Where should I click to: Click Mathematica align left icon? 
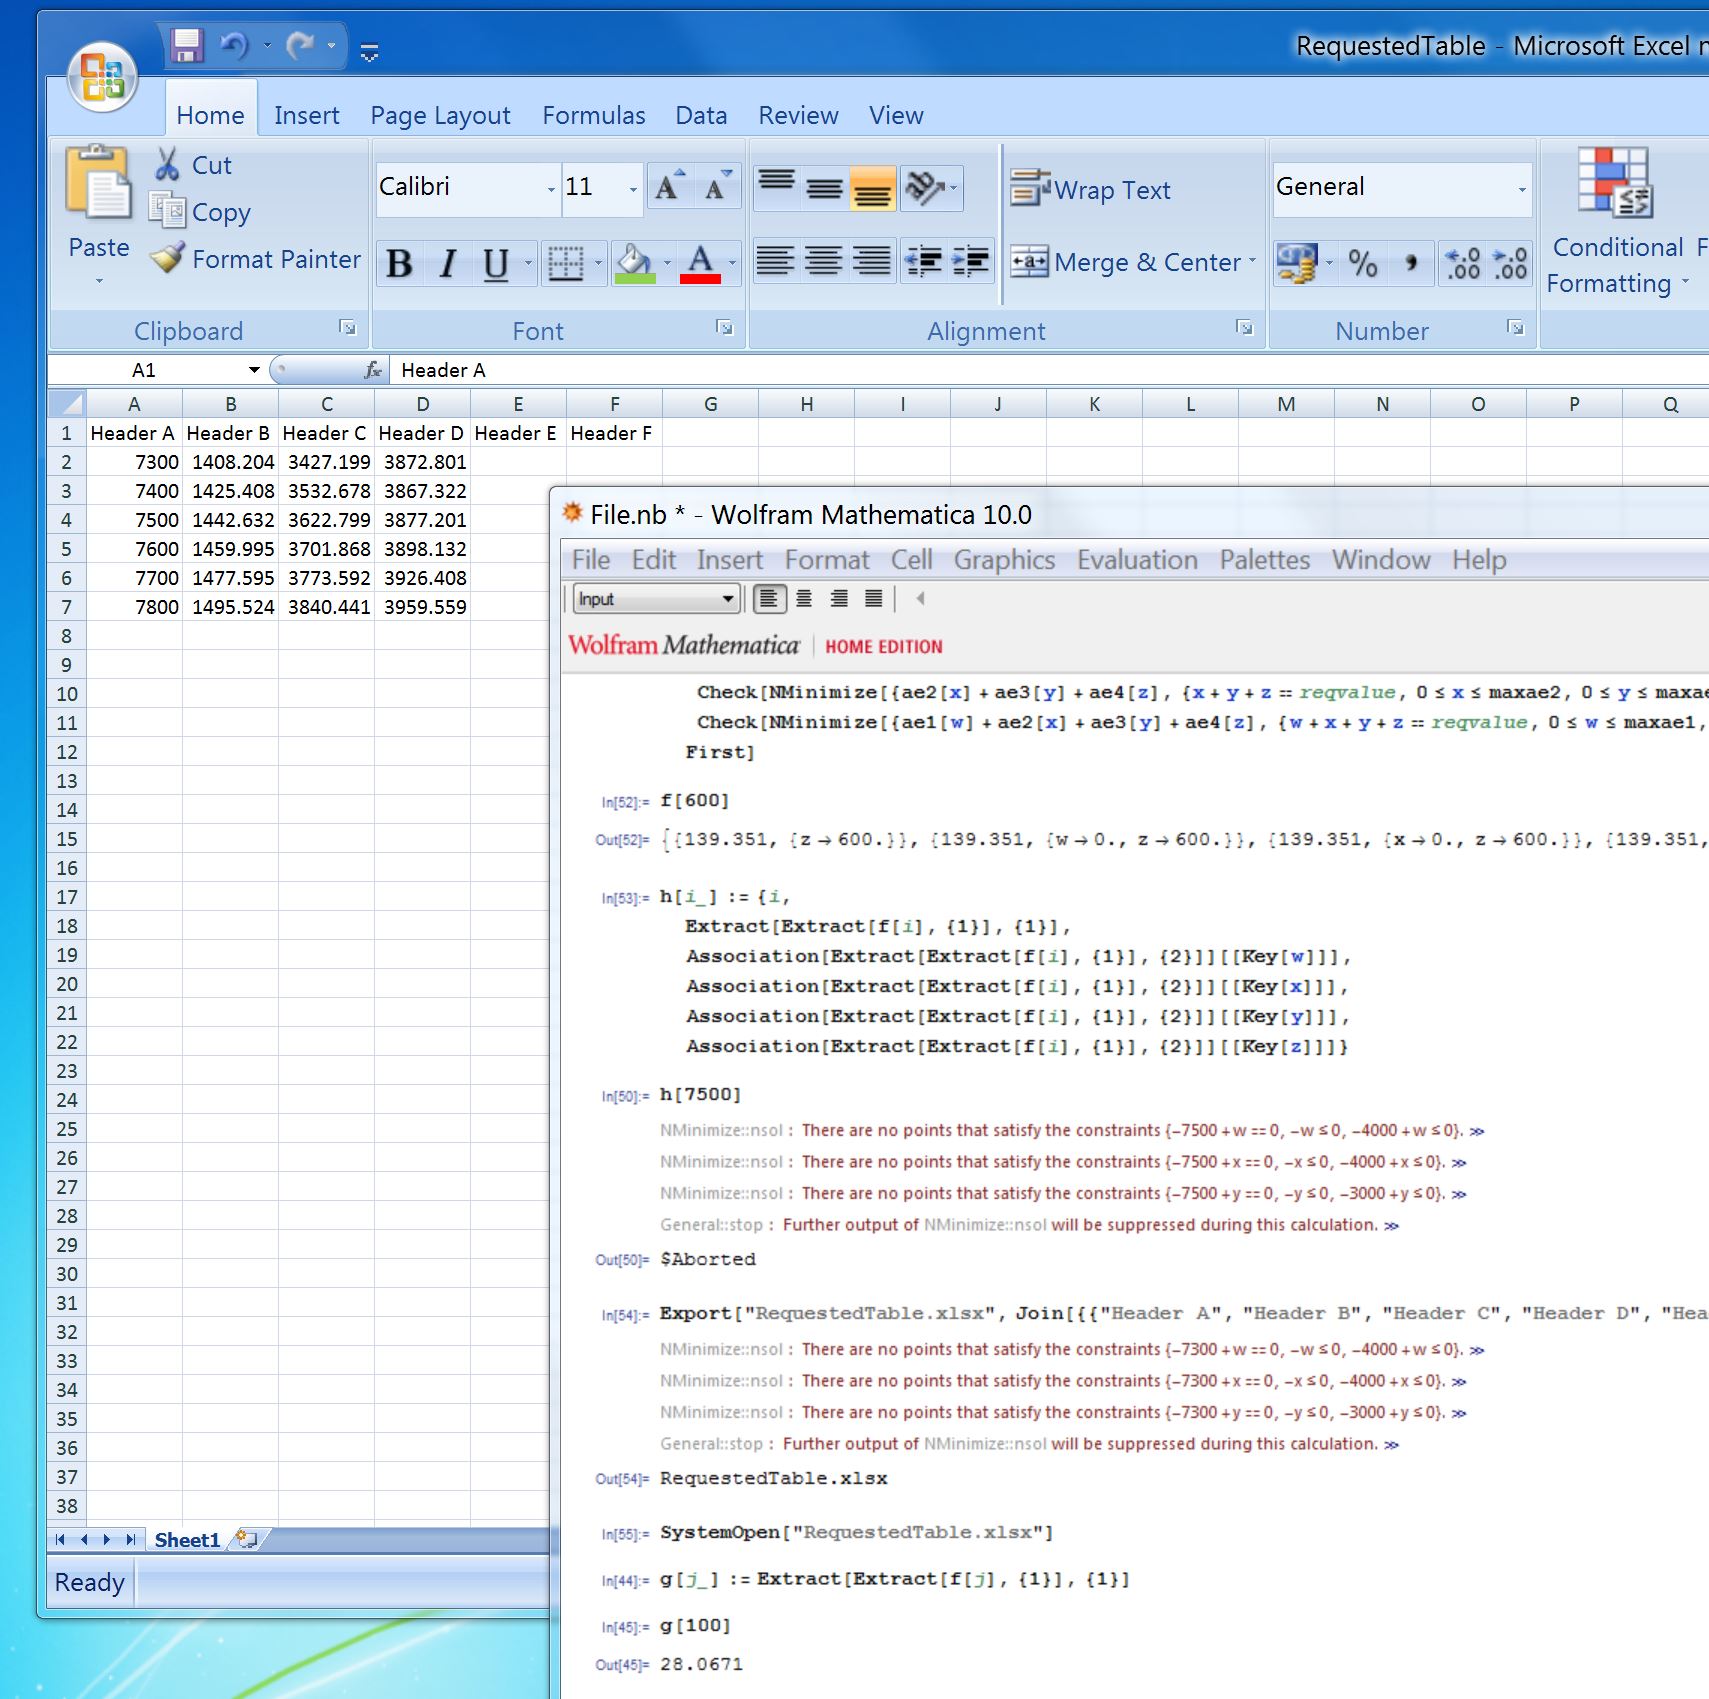(x=768, y=599)
